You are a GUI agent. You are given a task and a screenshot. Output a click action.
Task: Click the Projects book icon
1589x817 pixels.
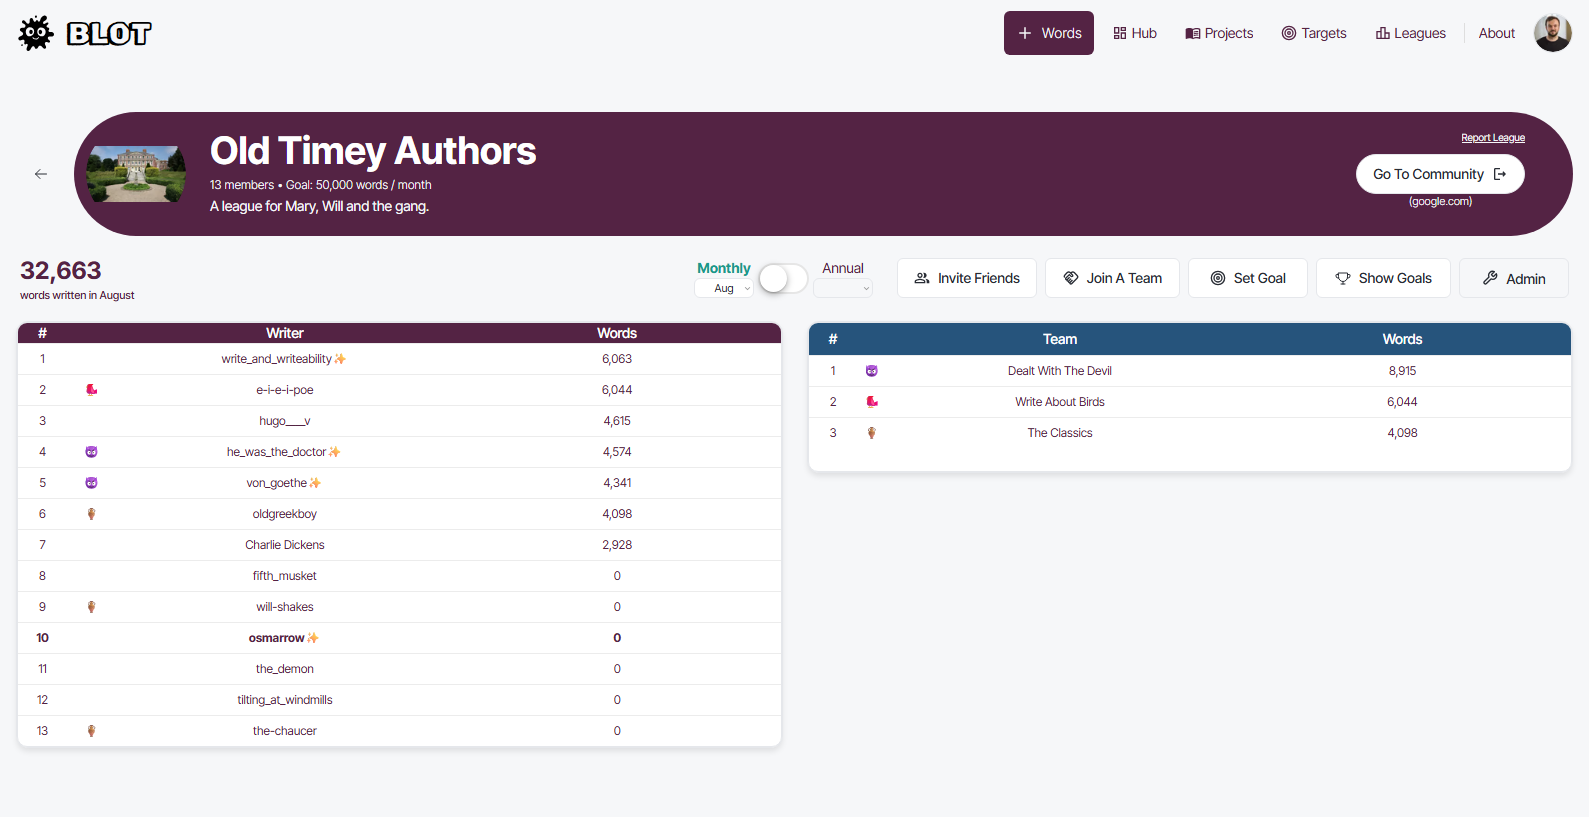pyautogui.click(x=1193, y=33)
